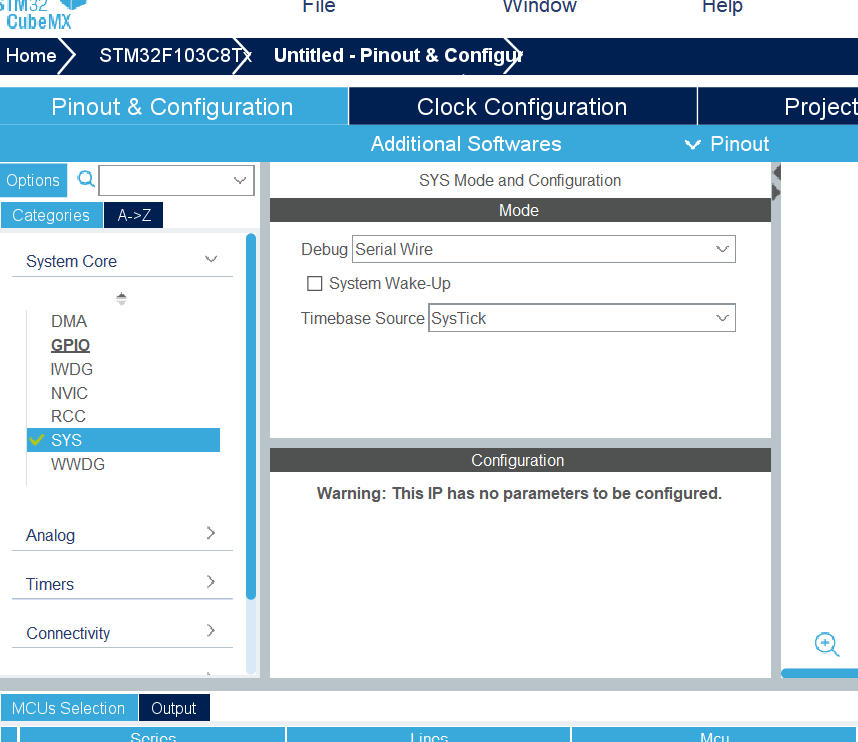
Task: Open the File menu
Action: tap(318, 7)
